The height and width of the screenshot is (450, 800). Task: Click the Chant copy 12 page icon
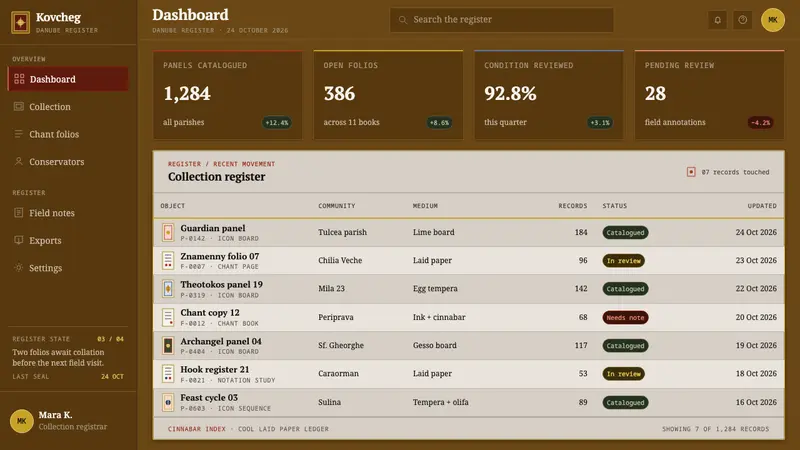click(168, 317)
